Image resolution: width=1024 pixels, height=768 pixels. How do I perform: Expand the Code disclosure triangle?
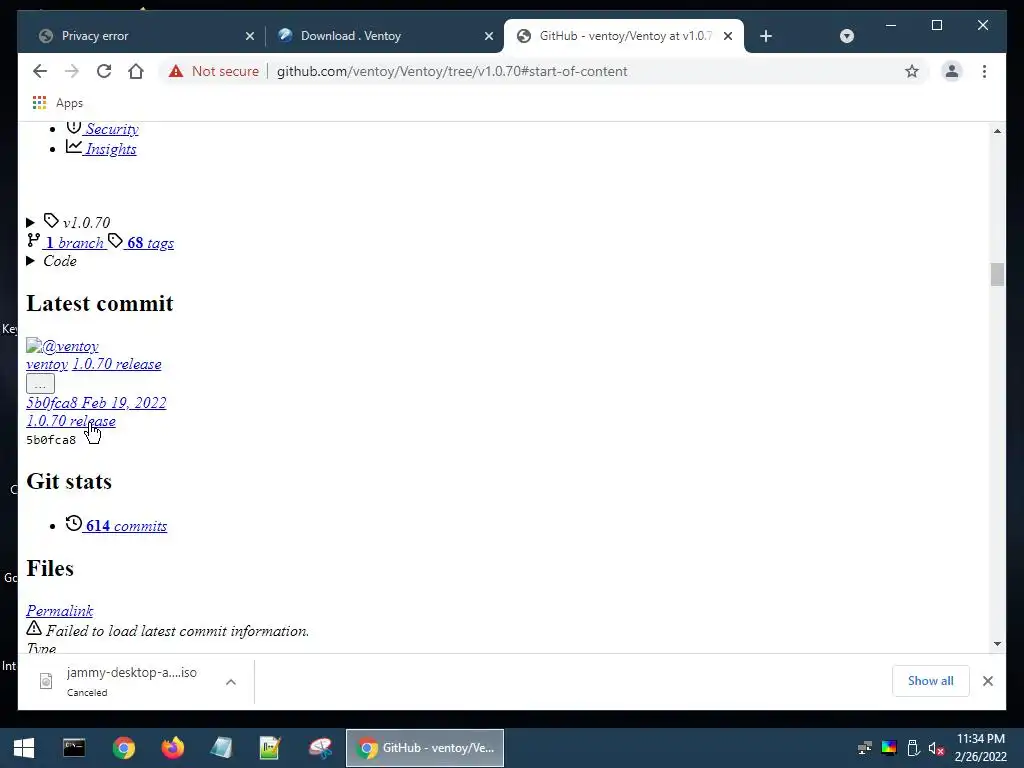click(30, 261)
